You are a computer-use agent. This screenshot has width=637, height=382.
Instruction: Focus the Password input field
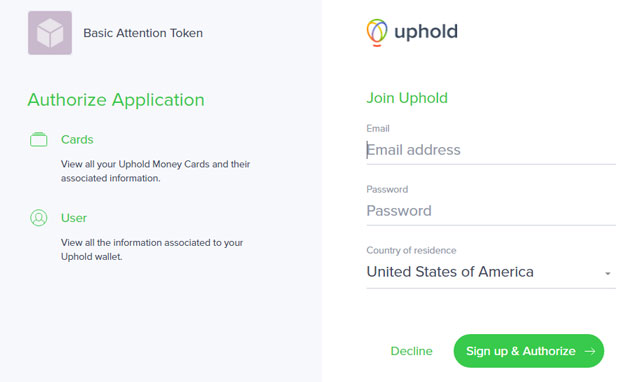(491, 211)
